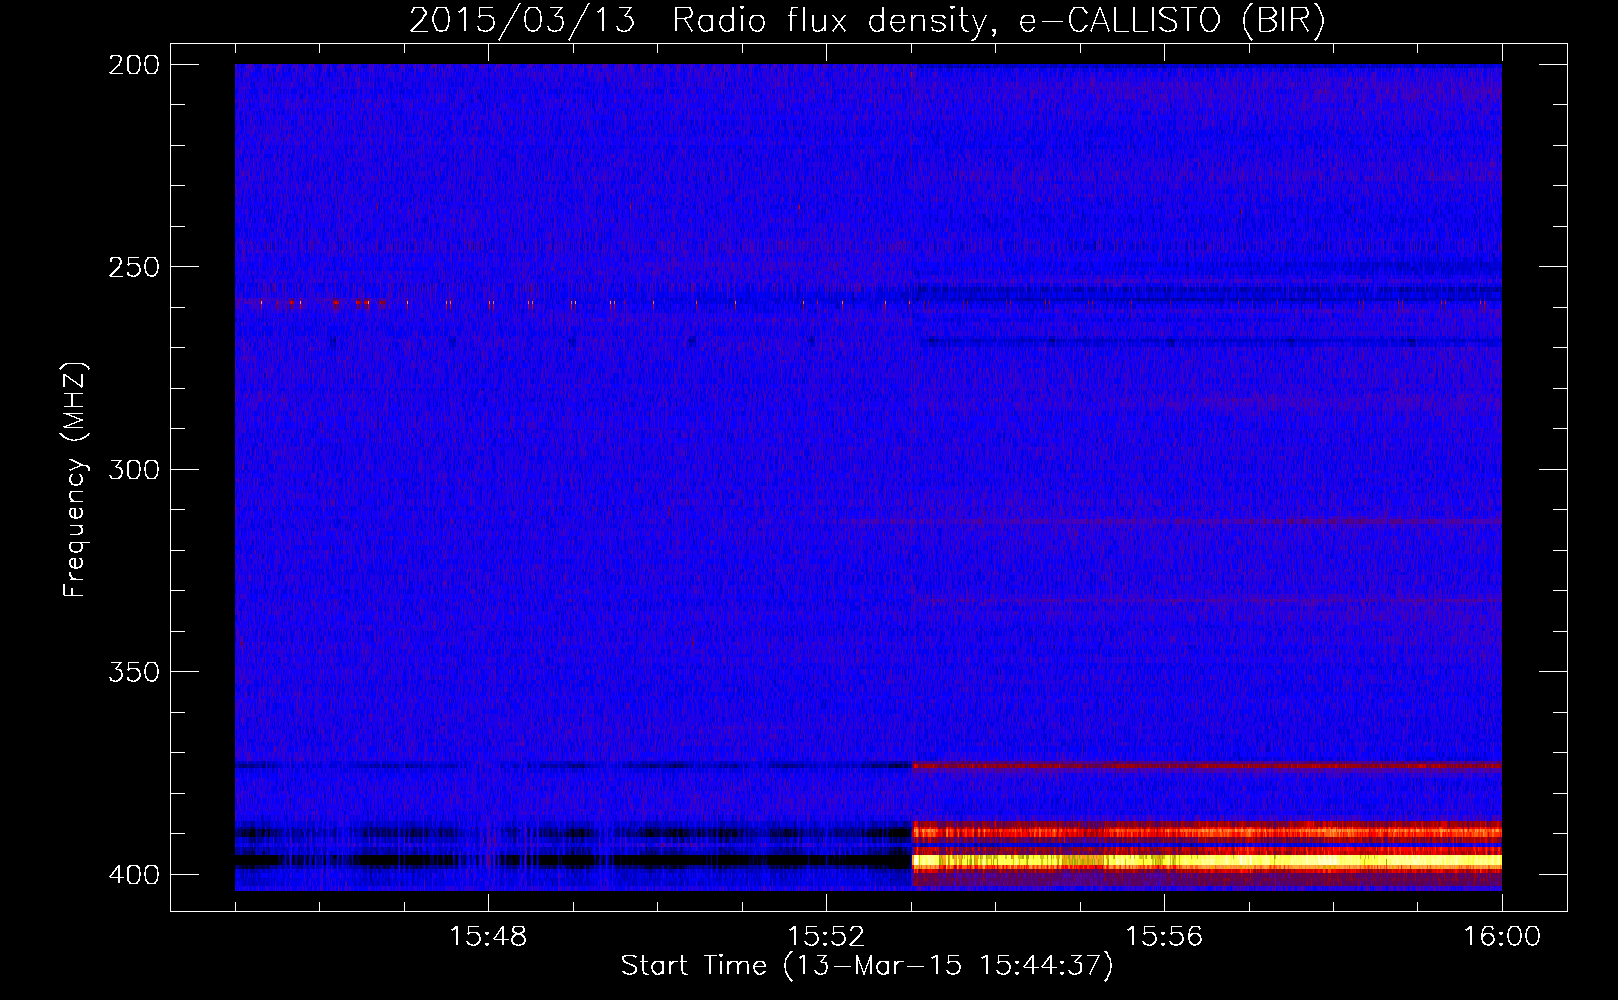The width and height of the screenshot is (1618, 1000).
Task: Click the "Start Time (13-Mar-15 15:44:37)" label
Action: tap(867, 966)
